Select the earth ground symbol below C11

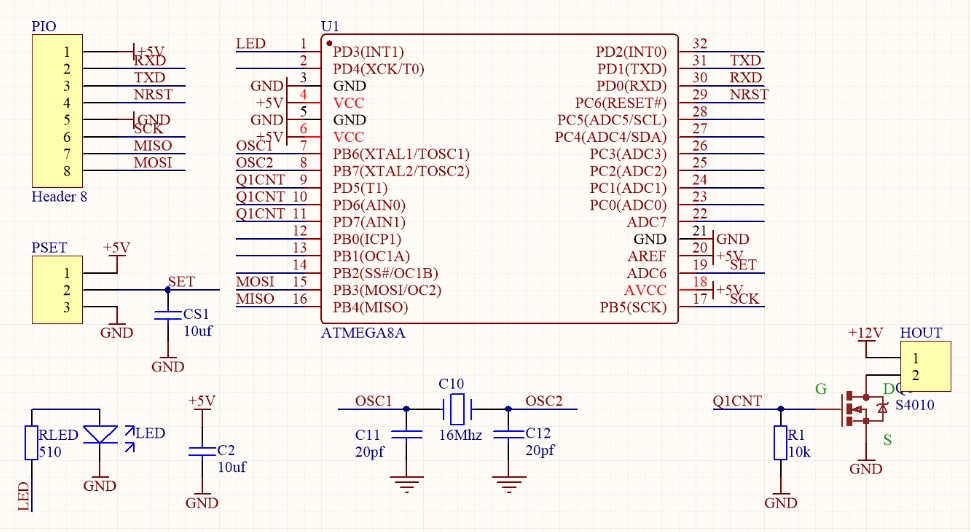pos(406,484)
